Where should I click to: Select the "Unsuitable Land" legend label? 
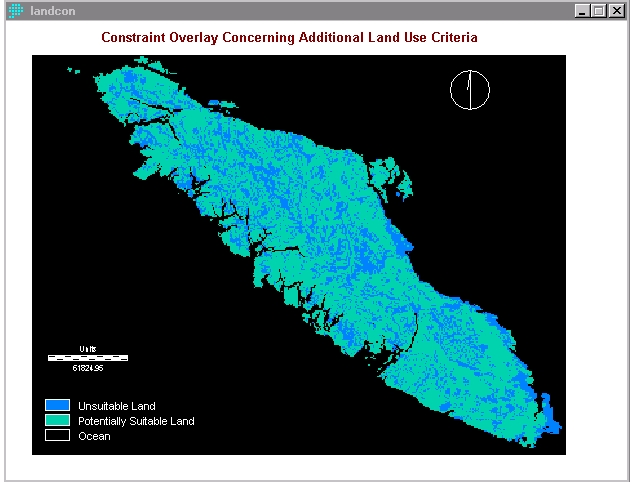coord(116,406)
